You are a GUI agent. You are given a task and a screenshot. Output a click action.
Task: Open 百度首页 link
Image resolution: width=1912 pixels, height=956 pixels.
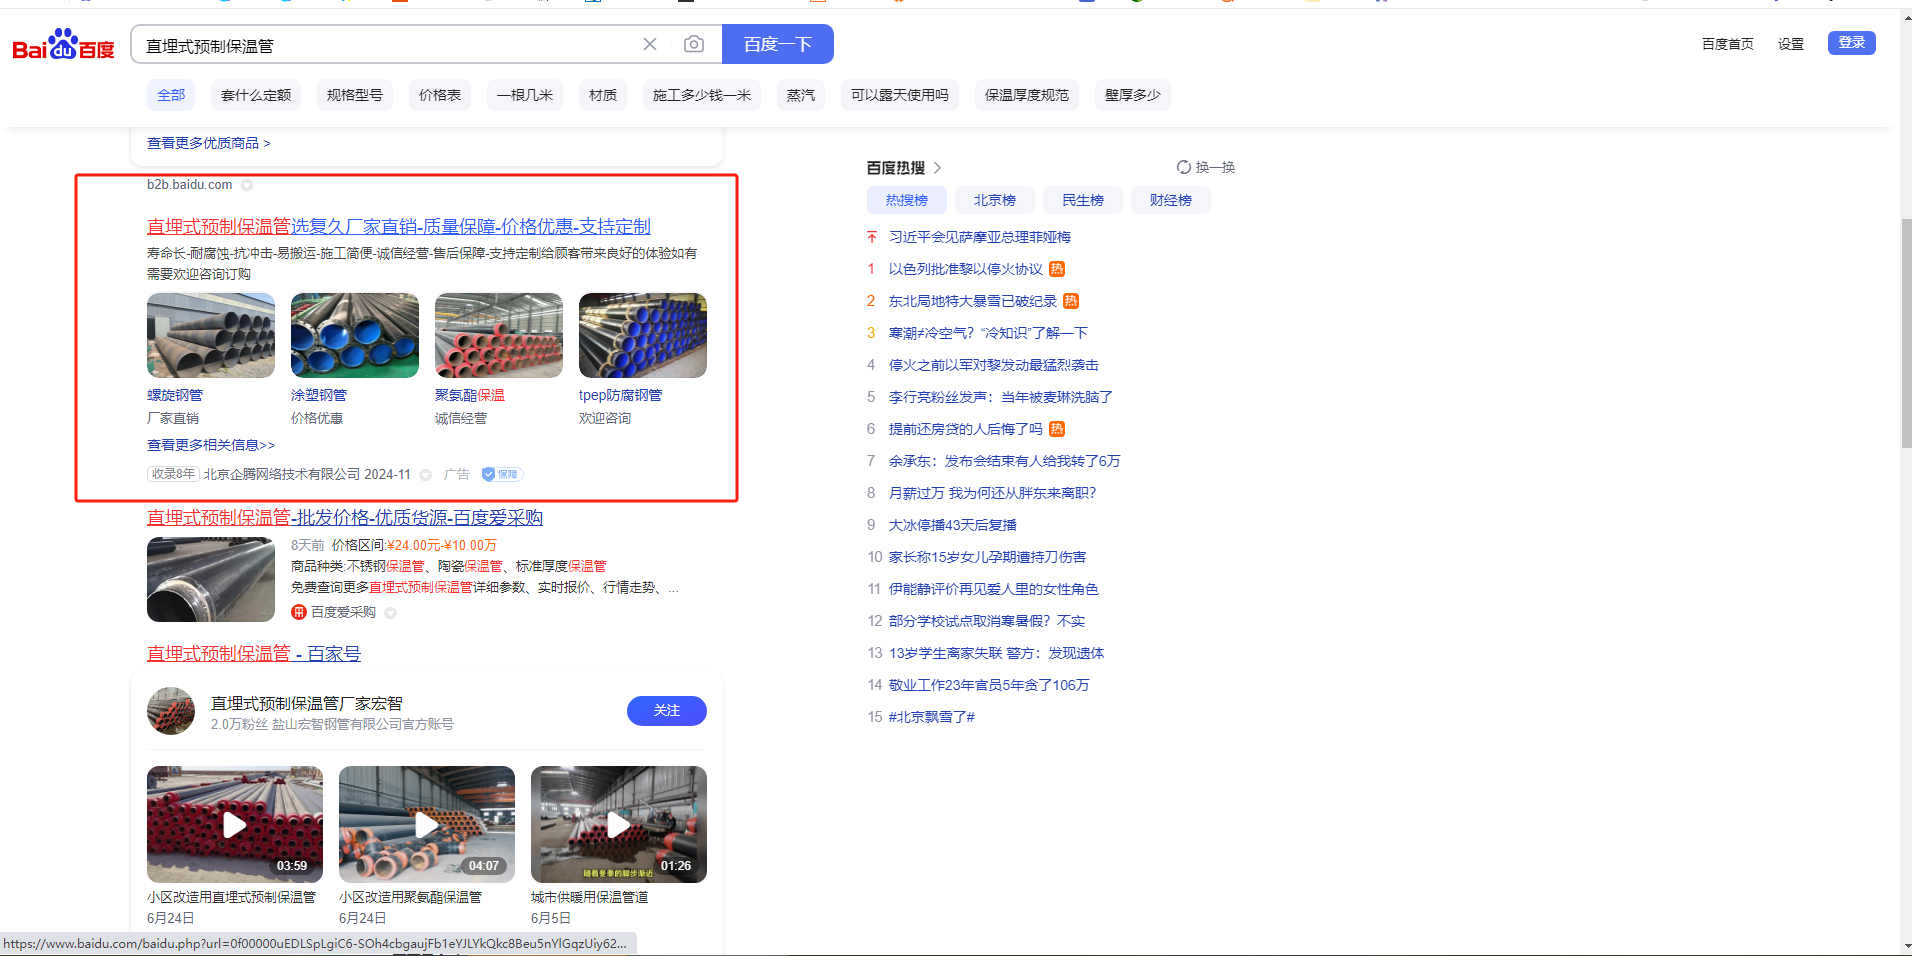point(1728,44)
